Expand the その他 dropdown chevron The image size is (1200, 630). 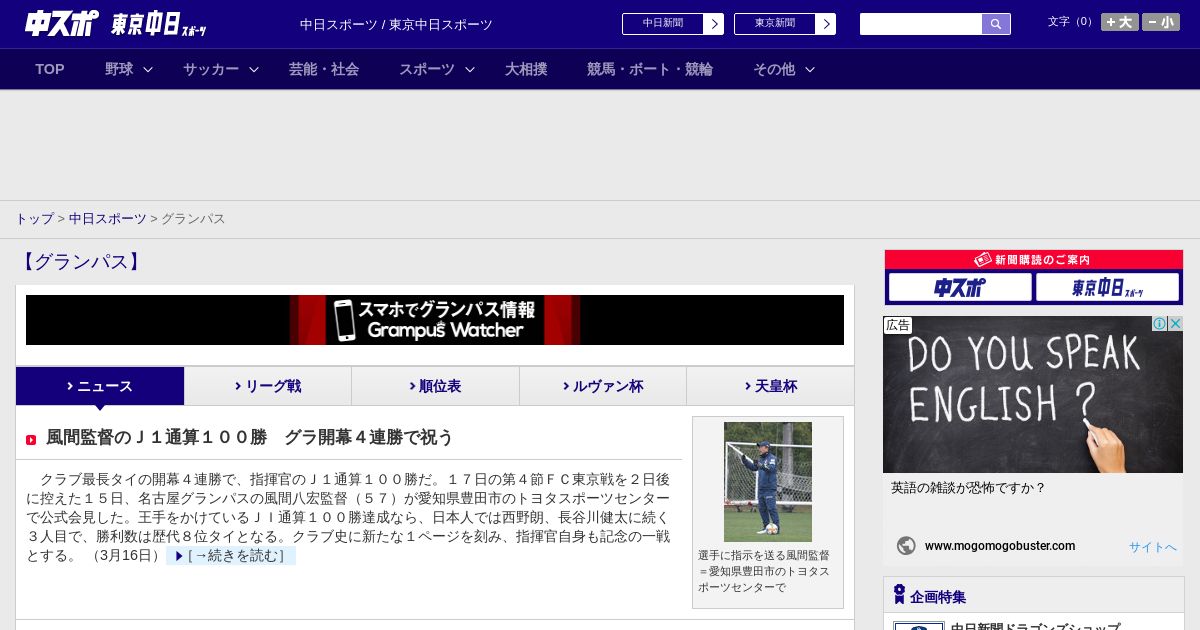tap(810, 69)
